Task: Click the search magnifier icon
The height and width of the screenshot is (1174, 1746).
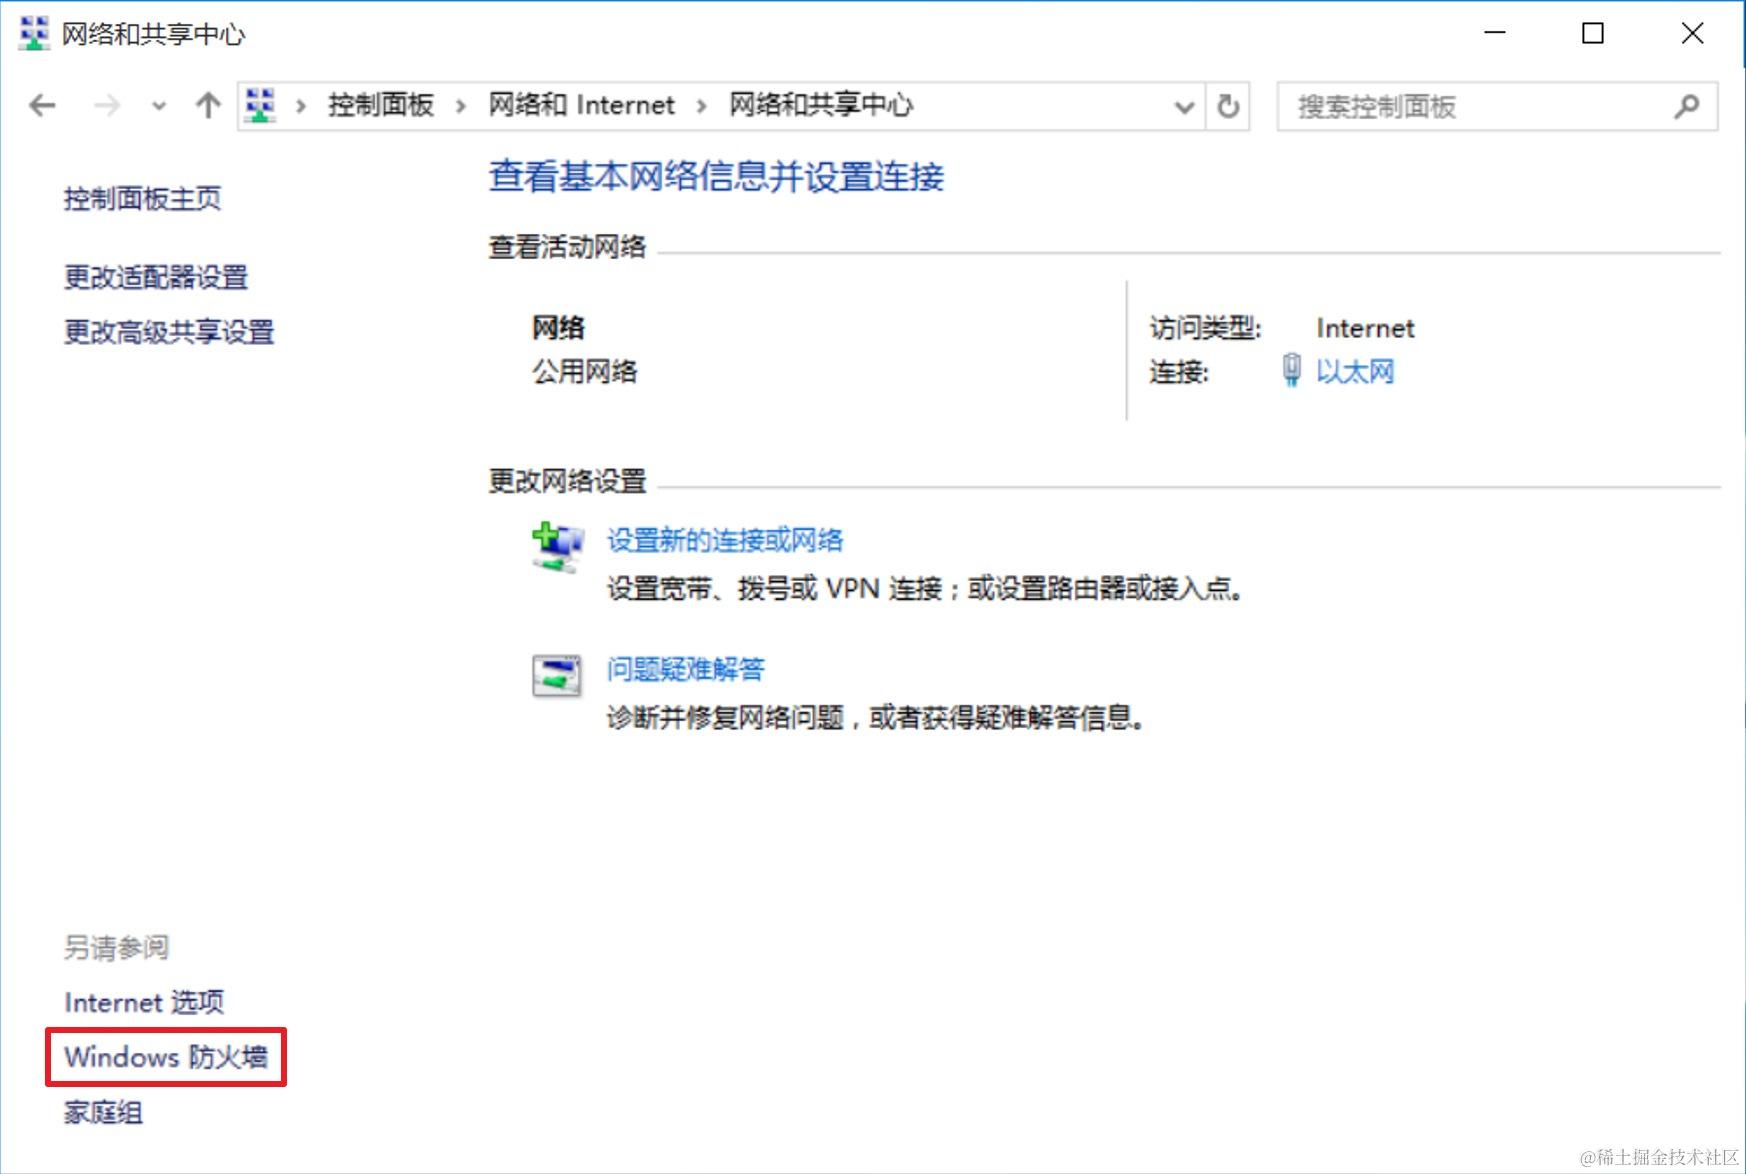Action: coord(1687,106)
